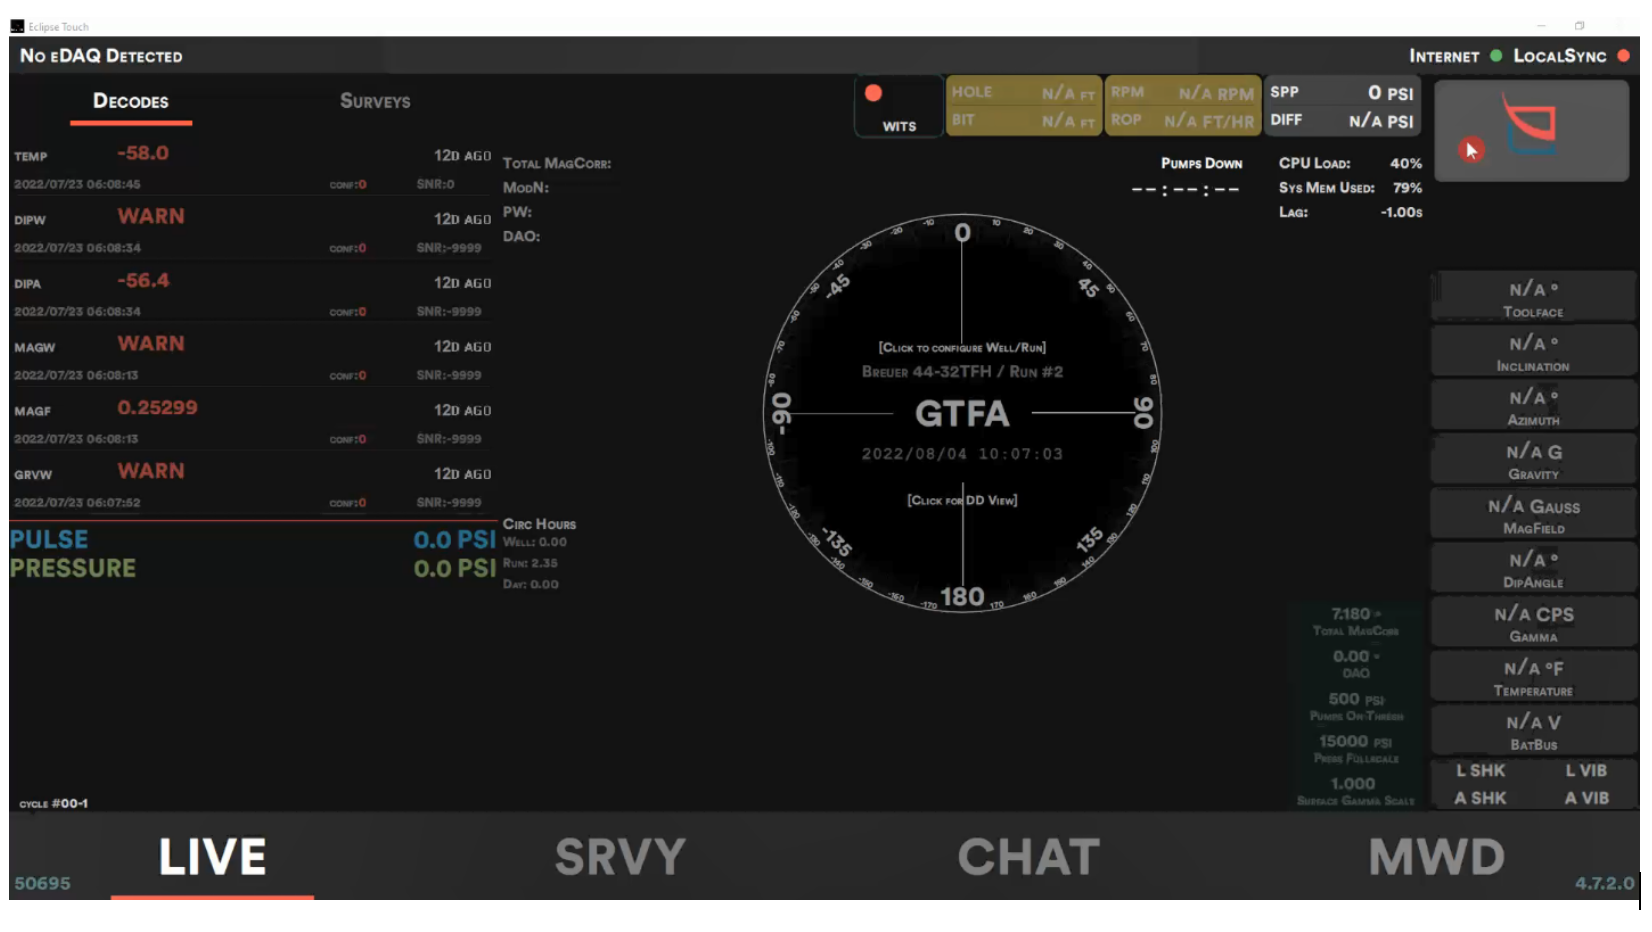1652x932 pixels.
Task: Click the red WITS recording indicator
Action: click(x=873, y=93)
